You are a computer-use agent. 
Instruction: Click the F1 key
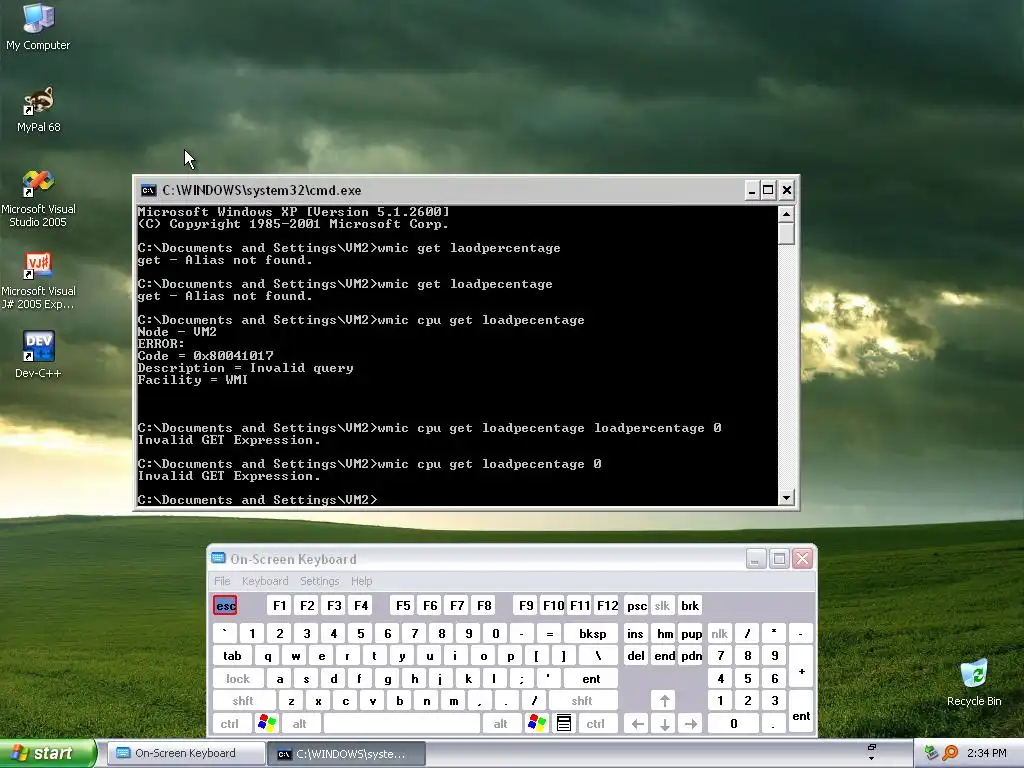click(x=279, y=605)
